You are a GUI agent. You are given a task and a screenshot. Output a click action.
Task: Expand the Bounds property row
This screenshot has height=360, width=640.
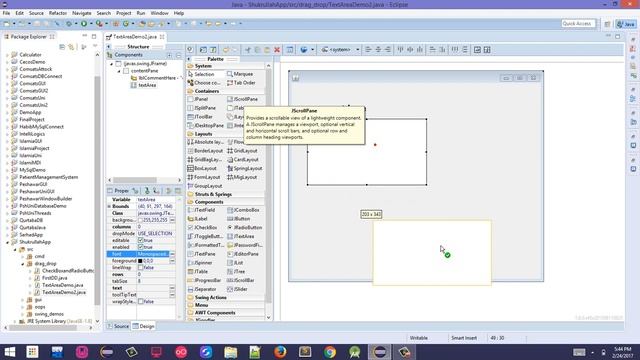(109, 207)
